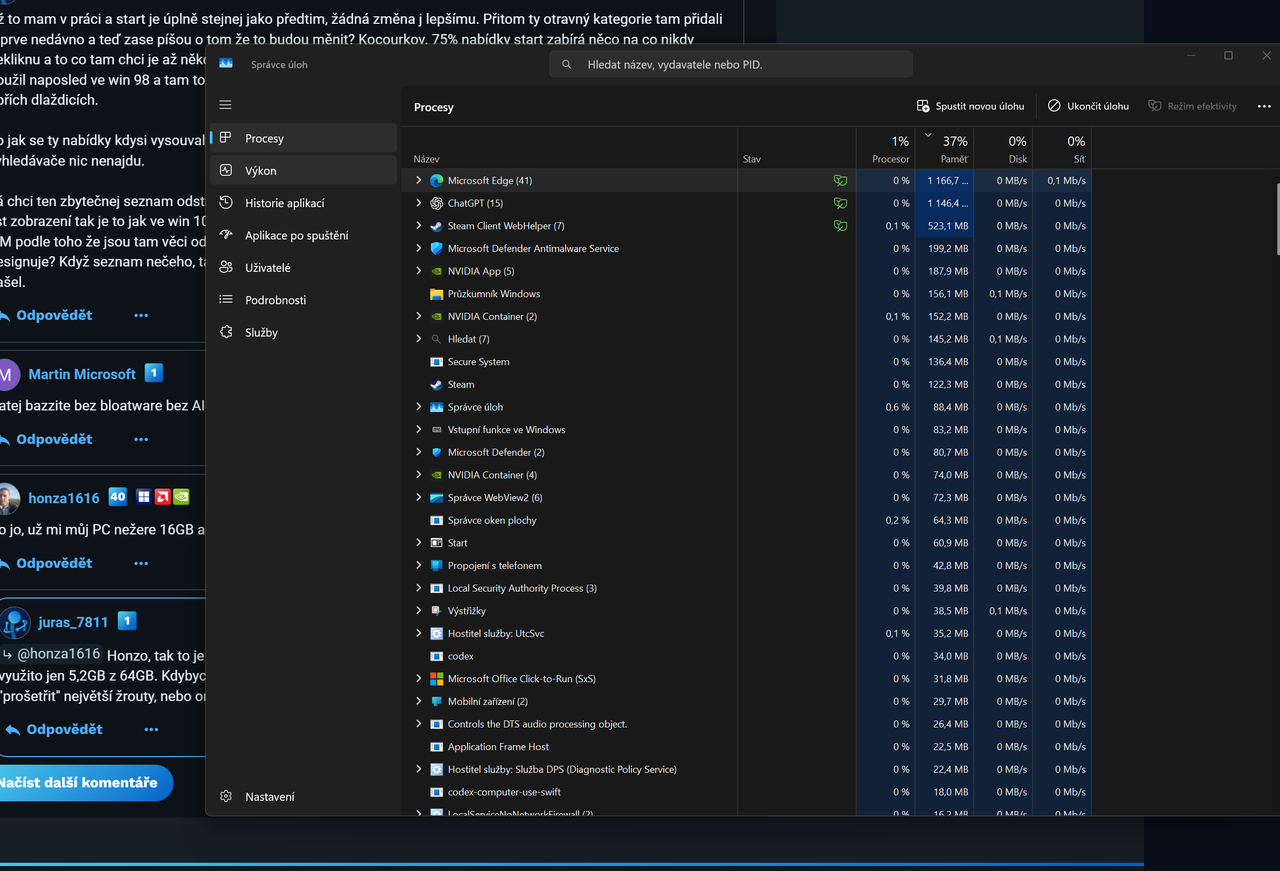This screenshot has height=871, width=1280.
Task: Open the three dots menu under honza1616 comment
Action: [x=141, y=563]
